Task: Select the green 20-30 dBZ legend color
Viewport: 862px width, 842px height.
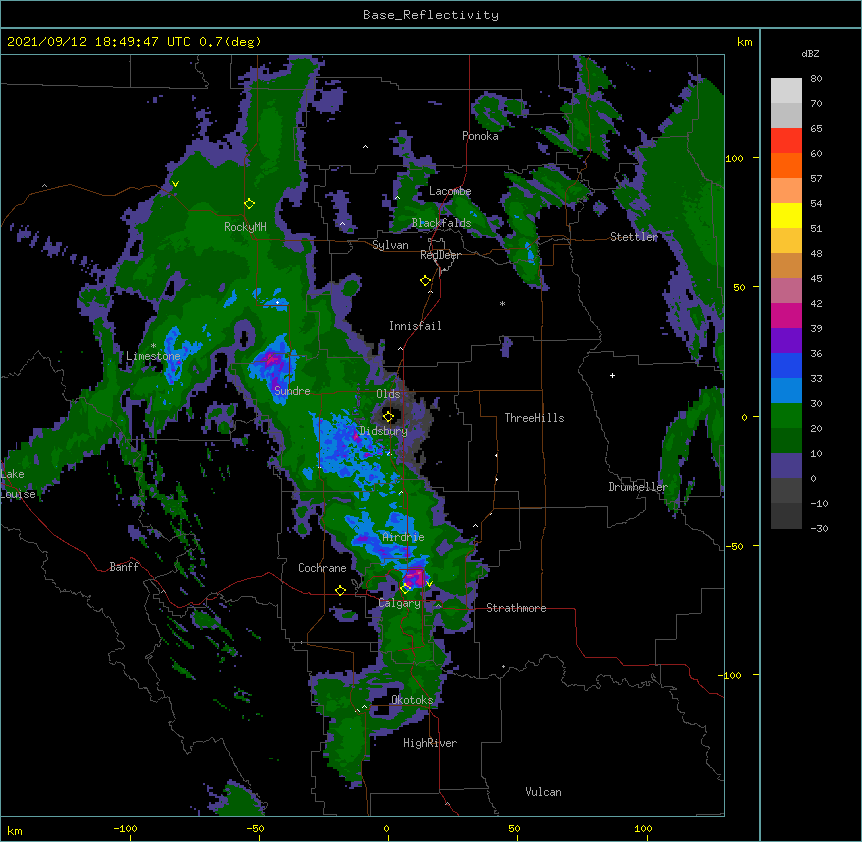Action: [x=786, y=416]
